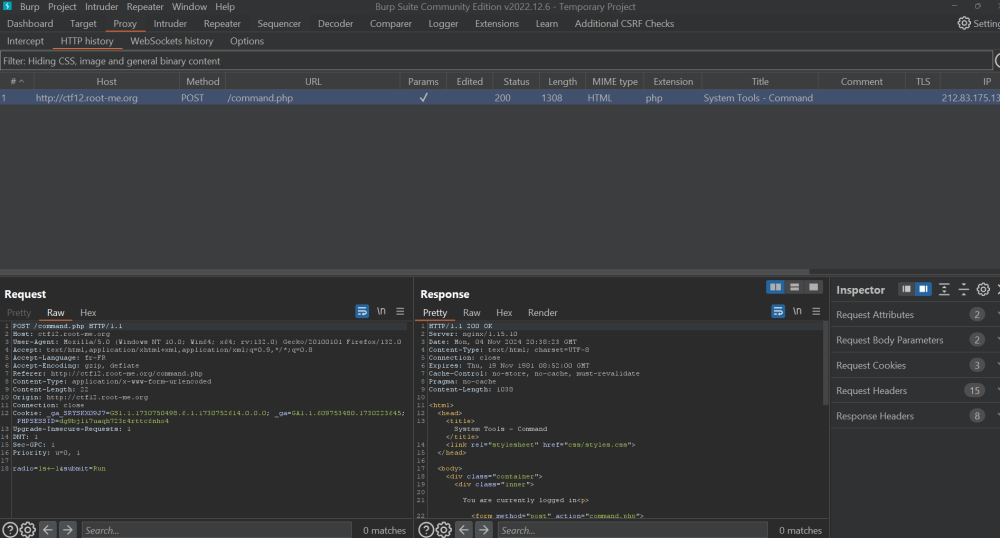
Task: Switch to the Logger tab
Action: 443,24
